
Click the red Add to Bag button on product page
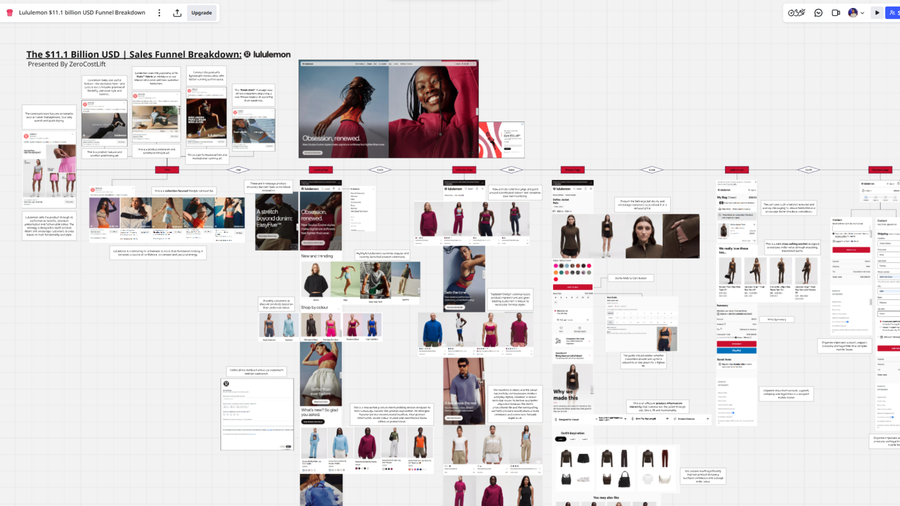[x=572, y=287]
